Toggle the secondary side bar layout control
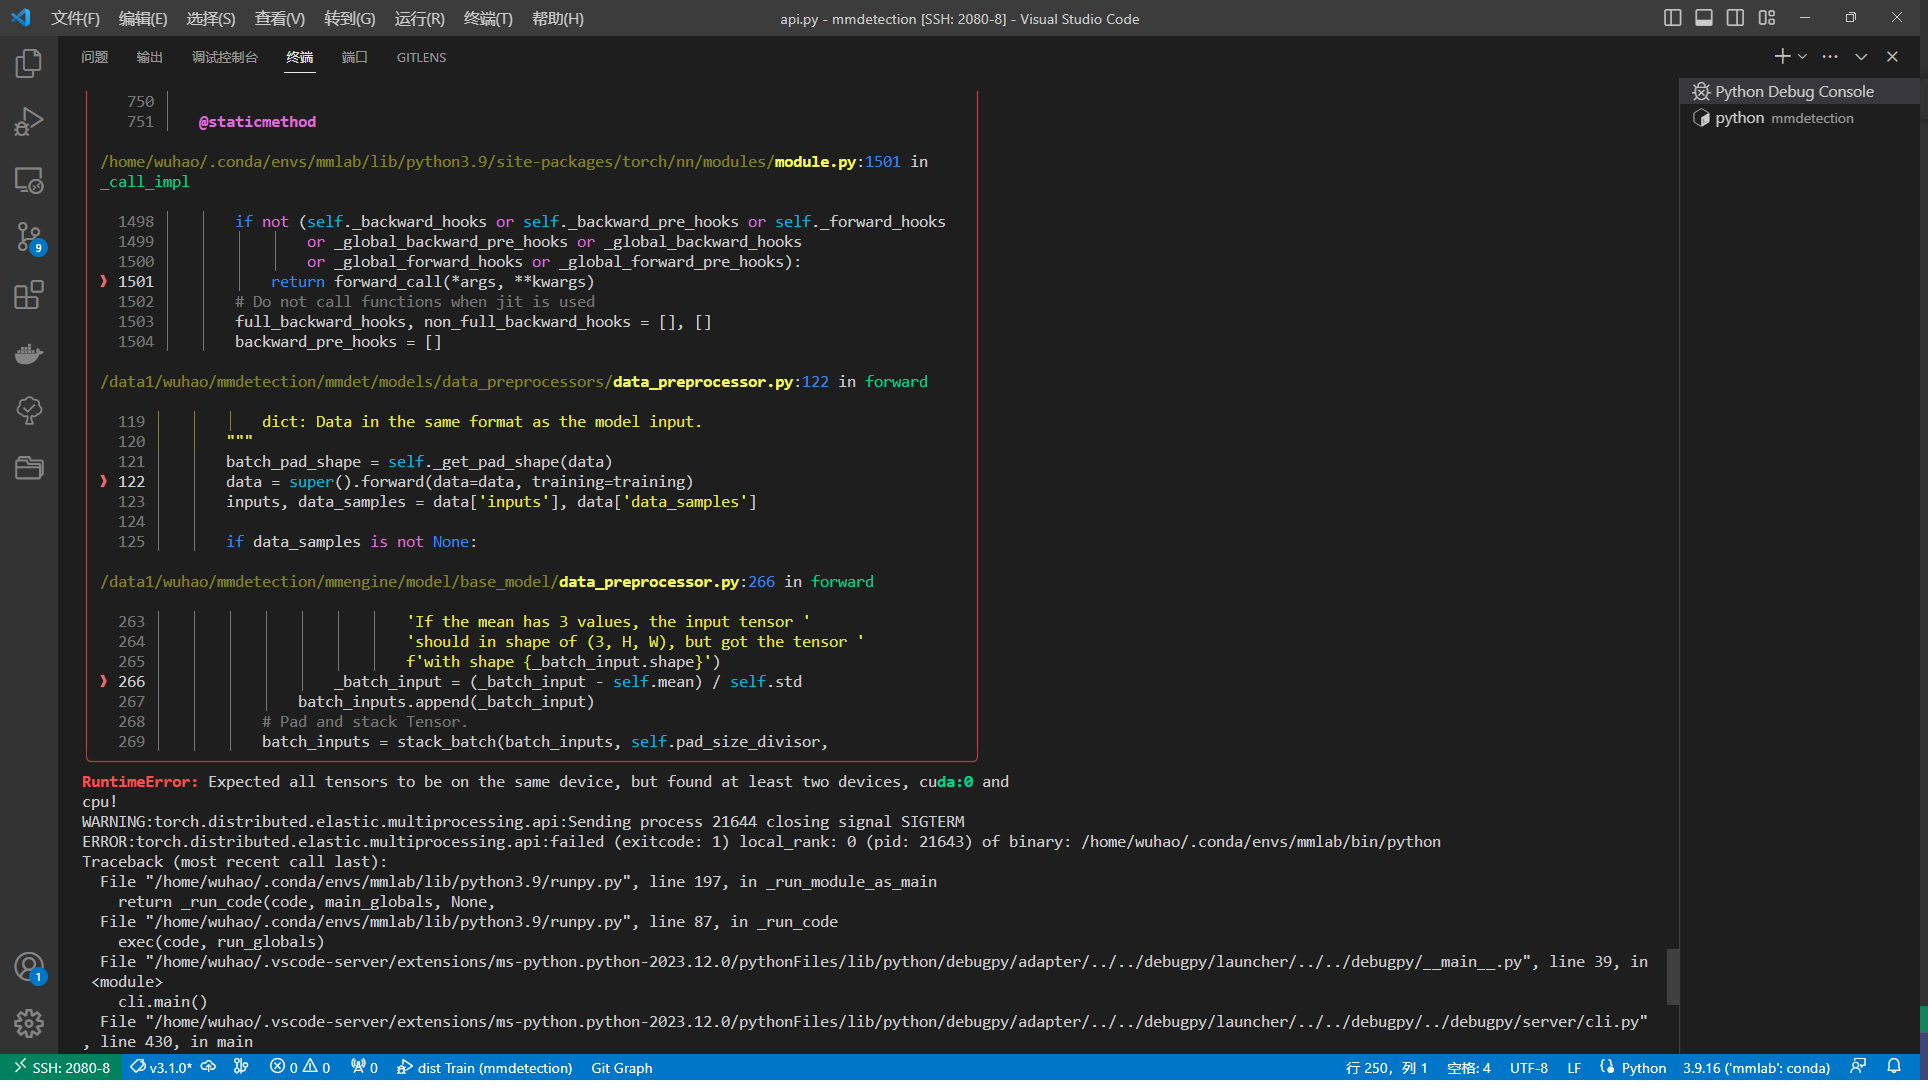1928x1088 pixels. (1735, 17)
